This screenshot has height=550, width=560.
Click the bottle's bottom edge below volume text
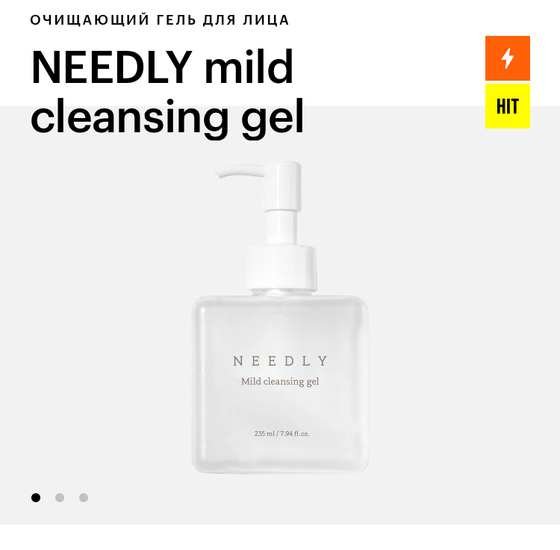click(280, 464)
